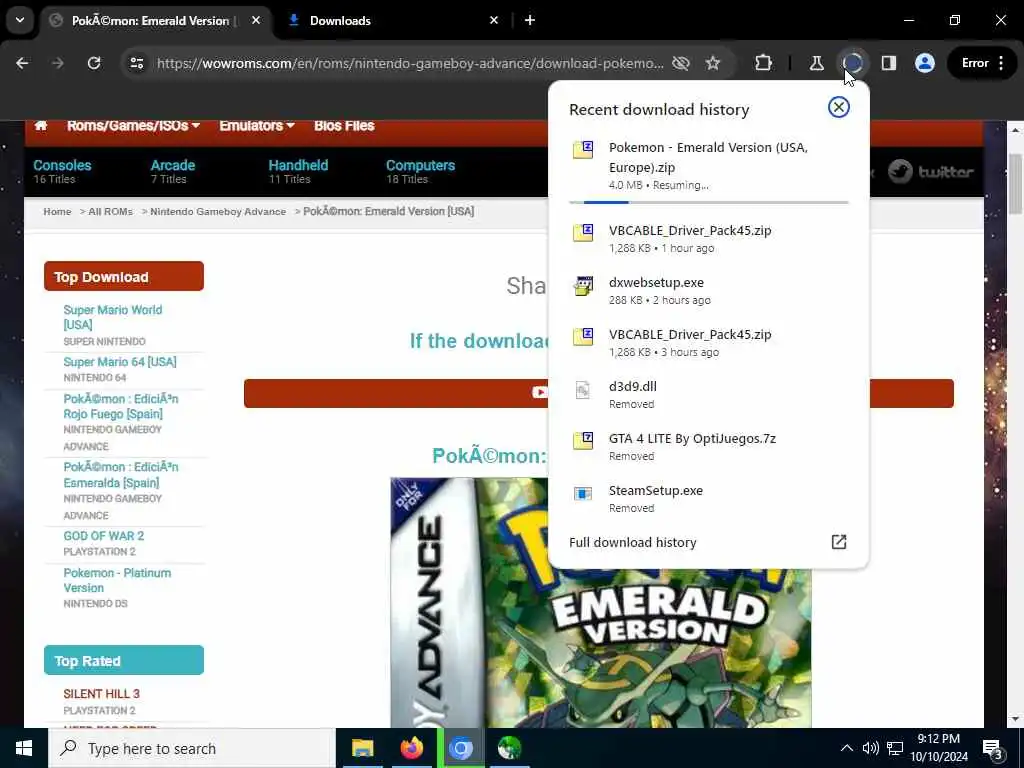
Task: Open Chrome Labs flask icon
Action: coord(816,63)
